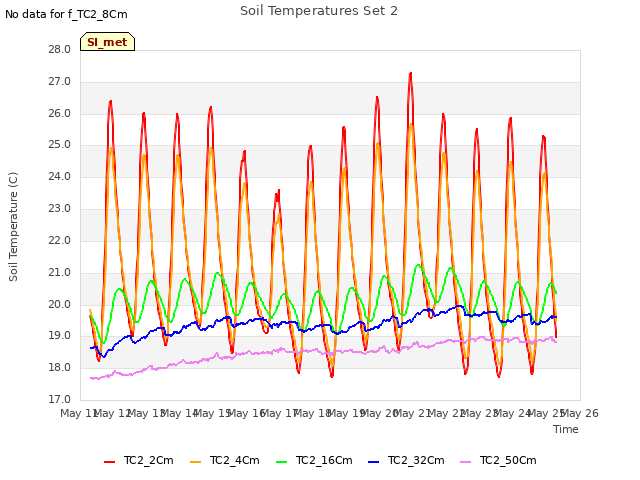Viewport: 640px width, 480px height.
Task: Select the TC2_32Cm legend label
Action: coord(416,460)
